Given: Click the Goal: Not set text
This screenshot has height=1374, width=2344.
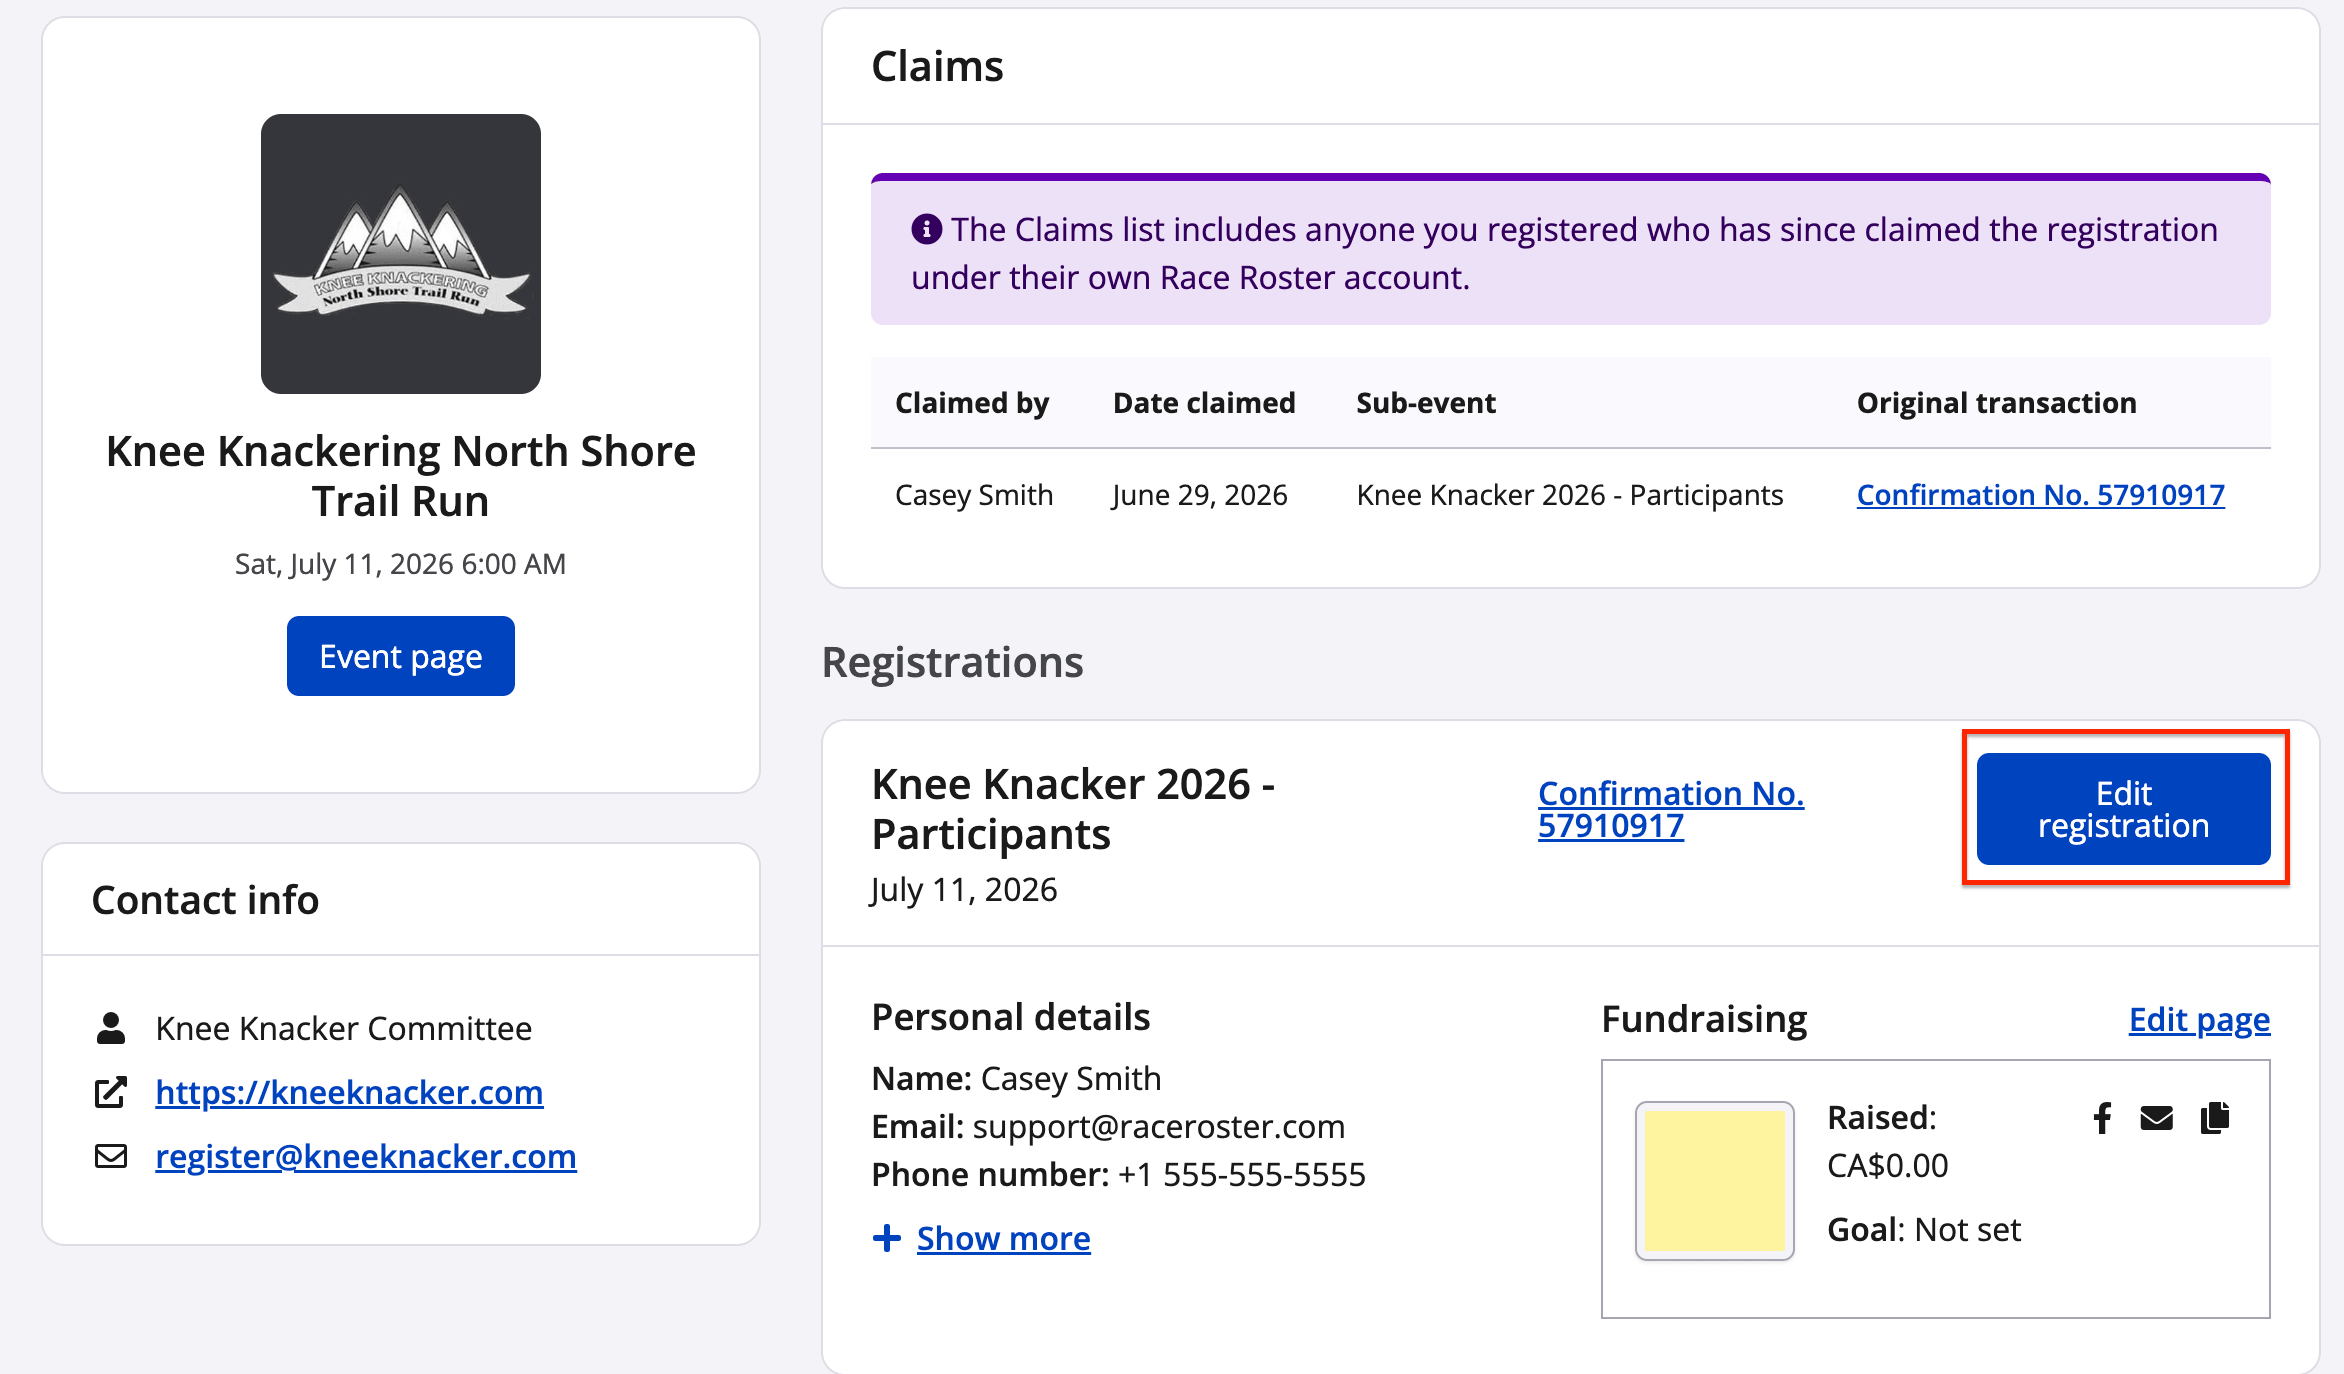Looking at the screenshot, I should [1924, 1229].
